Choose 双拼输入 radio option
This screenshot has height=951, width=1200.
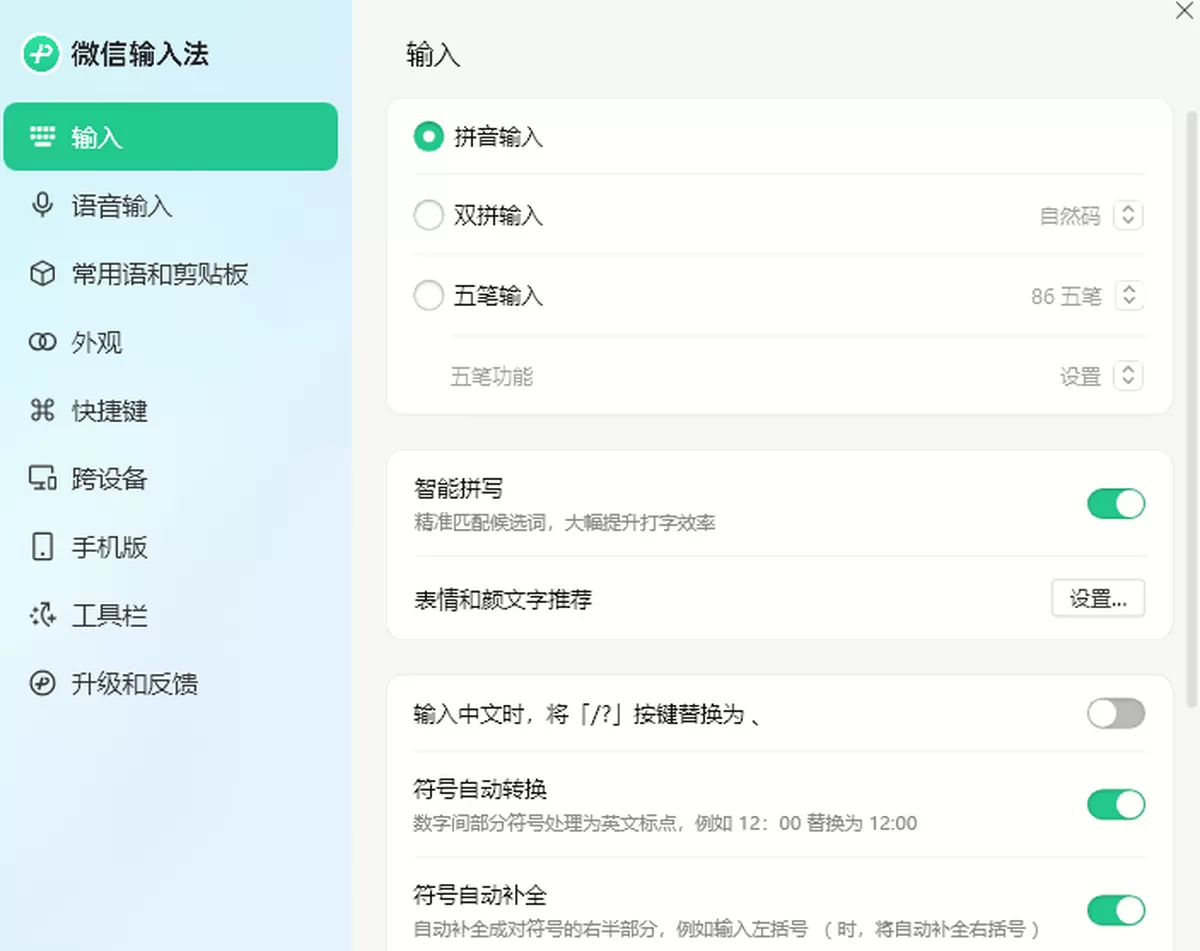tap(428, 215)
